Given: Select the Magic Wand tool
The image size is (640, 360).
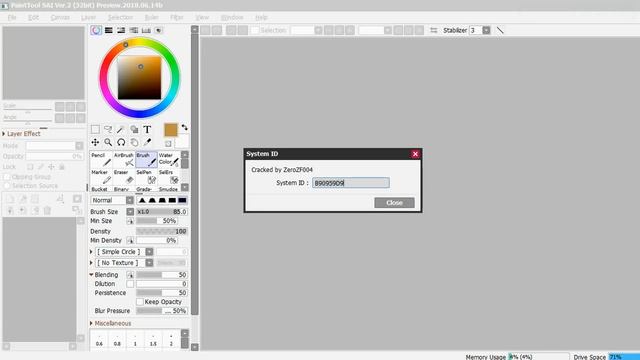Looking at the screenshot, I should 120,129.
